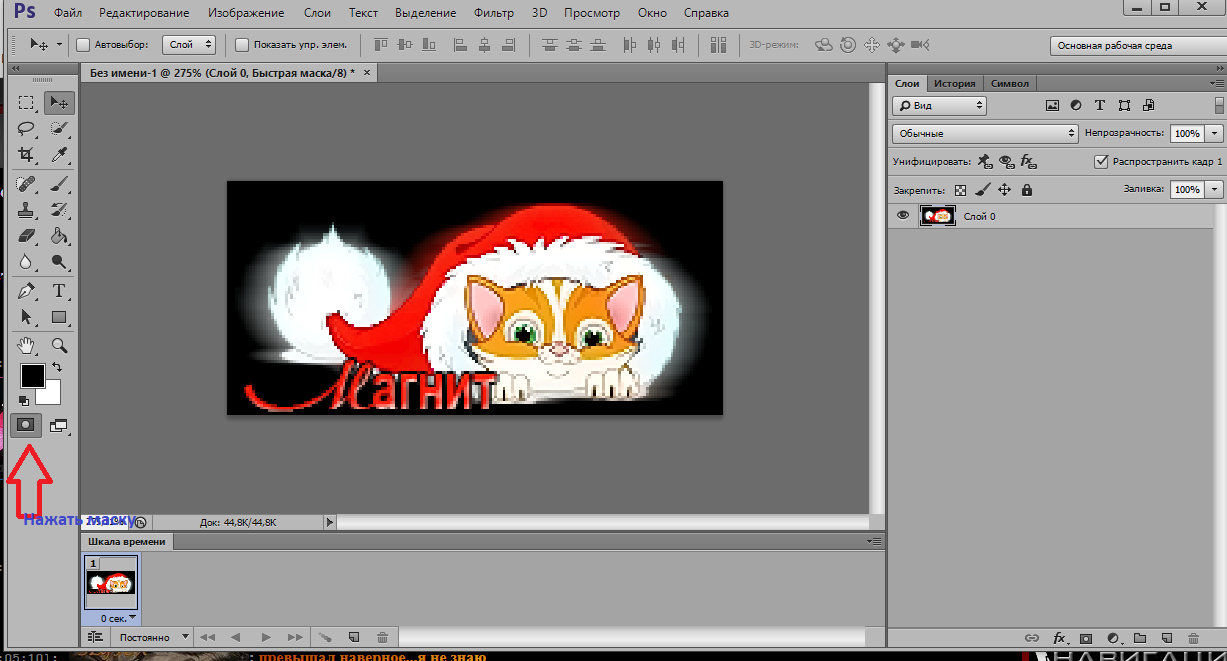Toggle lock all padlock icon
The height and width of the screenshot is (661, 1227).
point(1026,189)
